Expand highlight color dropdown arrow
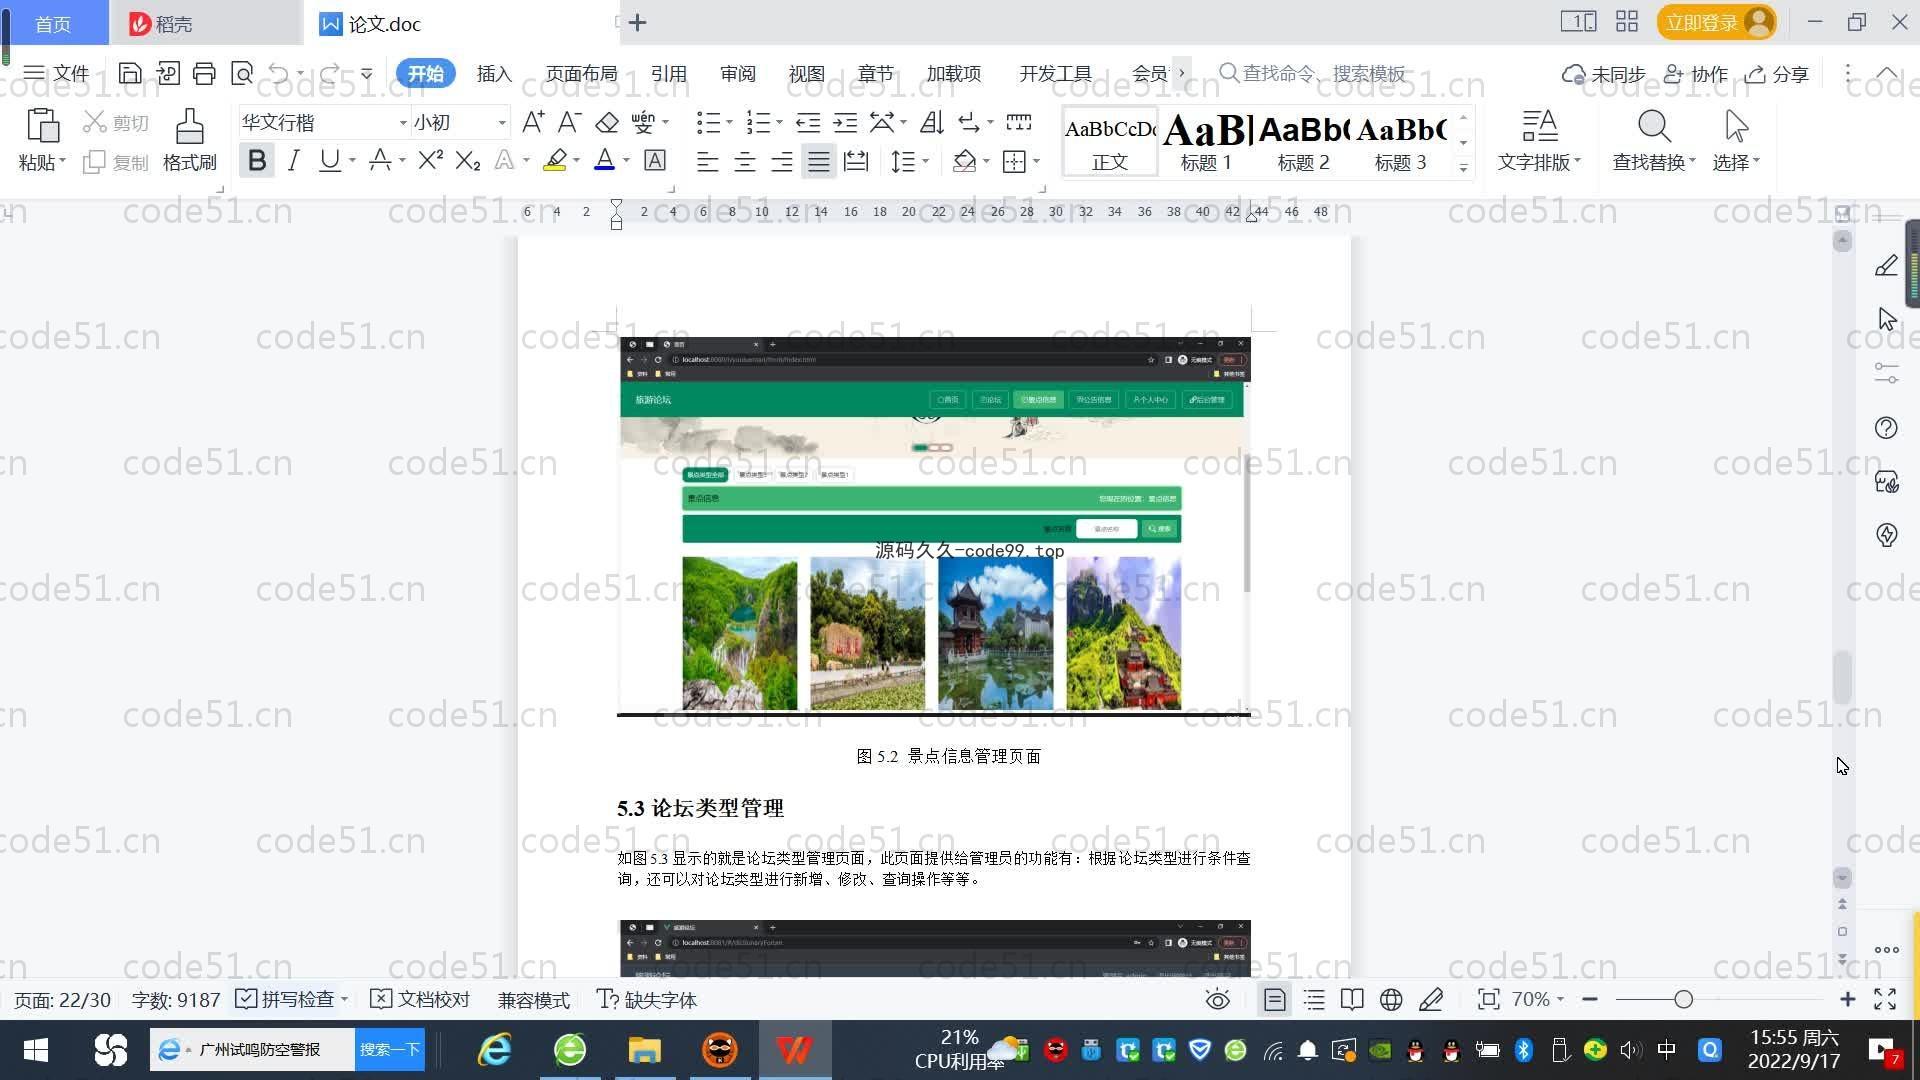 coord(577,161)
